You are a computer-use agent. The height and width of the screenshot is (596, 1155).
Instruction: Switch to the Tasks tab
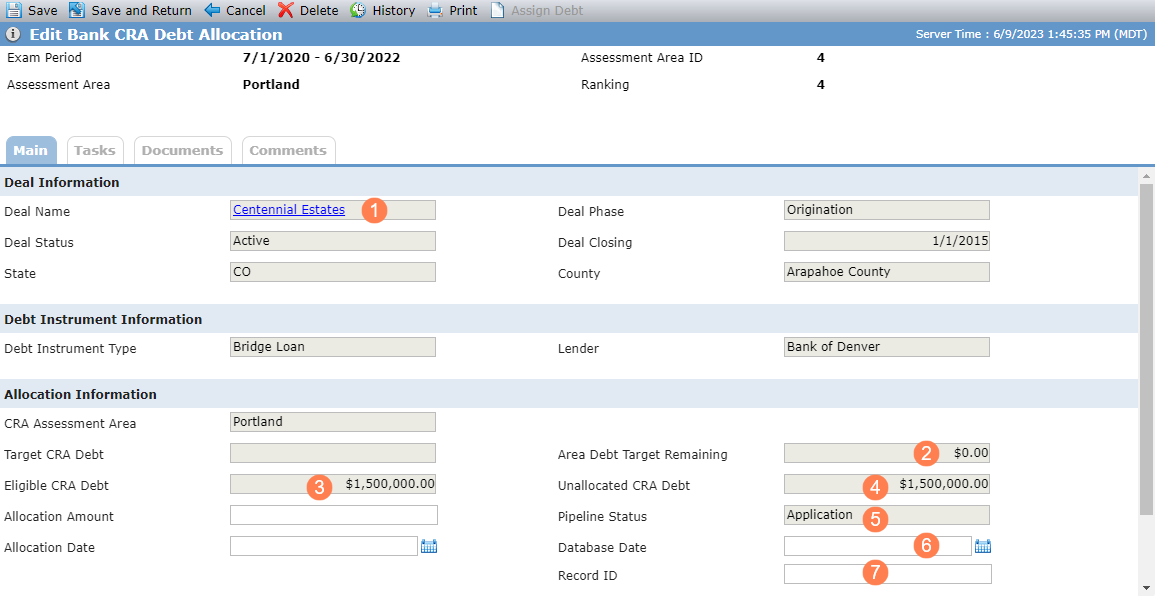95,150
